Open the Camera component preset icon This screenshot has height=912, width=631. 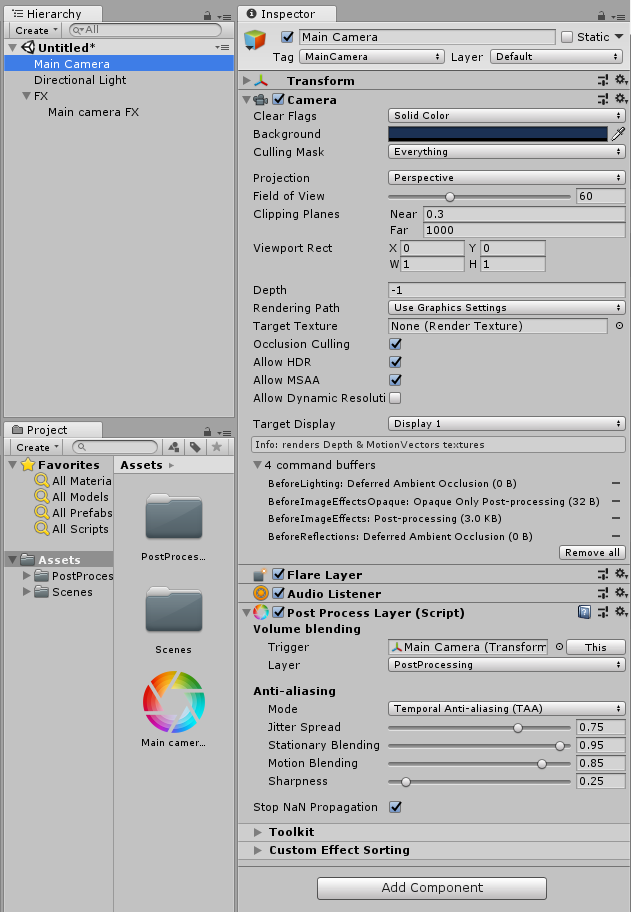pyautogui.click(x=603, y=99)
